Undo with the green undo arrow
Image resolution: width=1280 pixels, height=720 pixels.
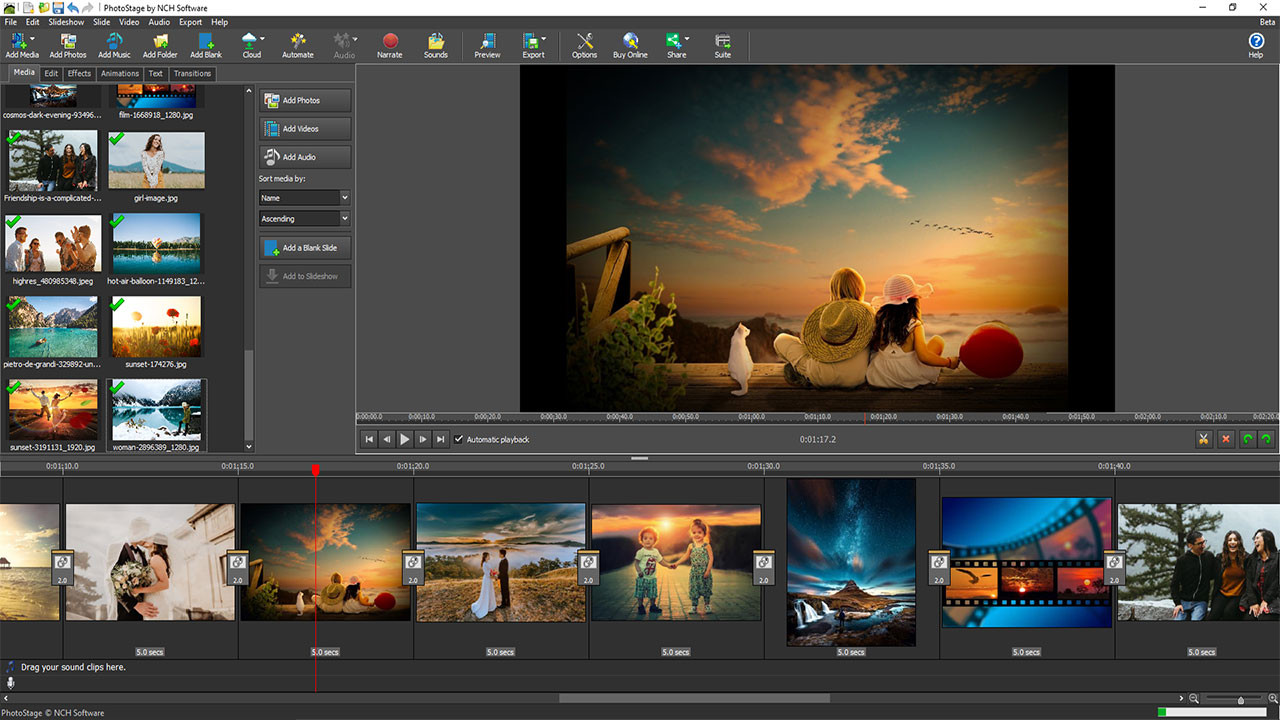coord(1246,439)
